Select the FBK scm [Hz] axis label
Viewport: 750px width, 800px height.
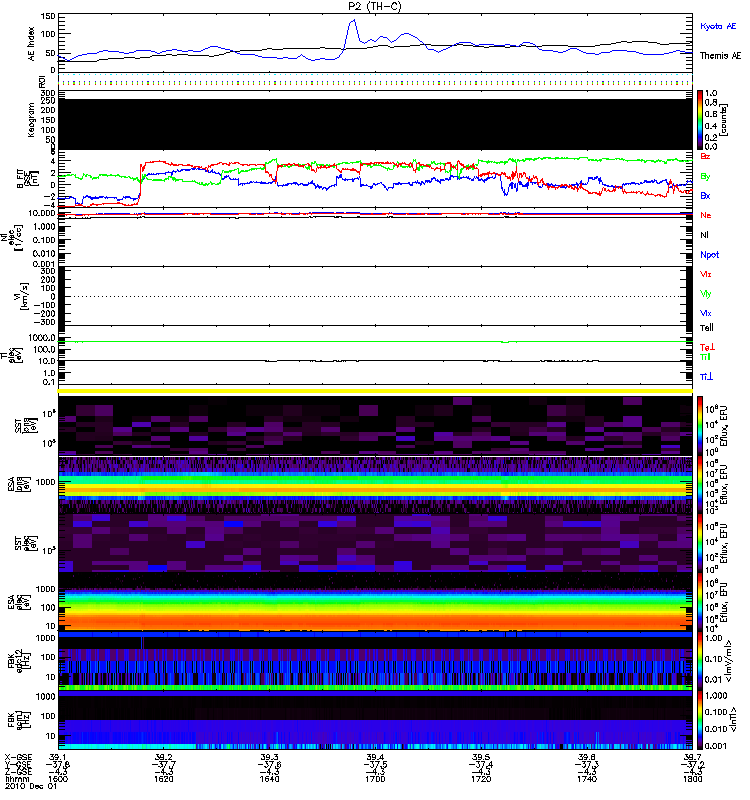18,719
